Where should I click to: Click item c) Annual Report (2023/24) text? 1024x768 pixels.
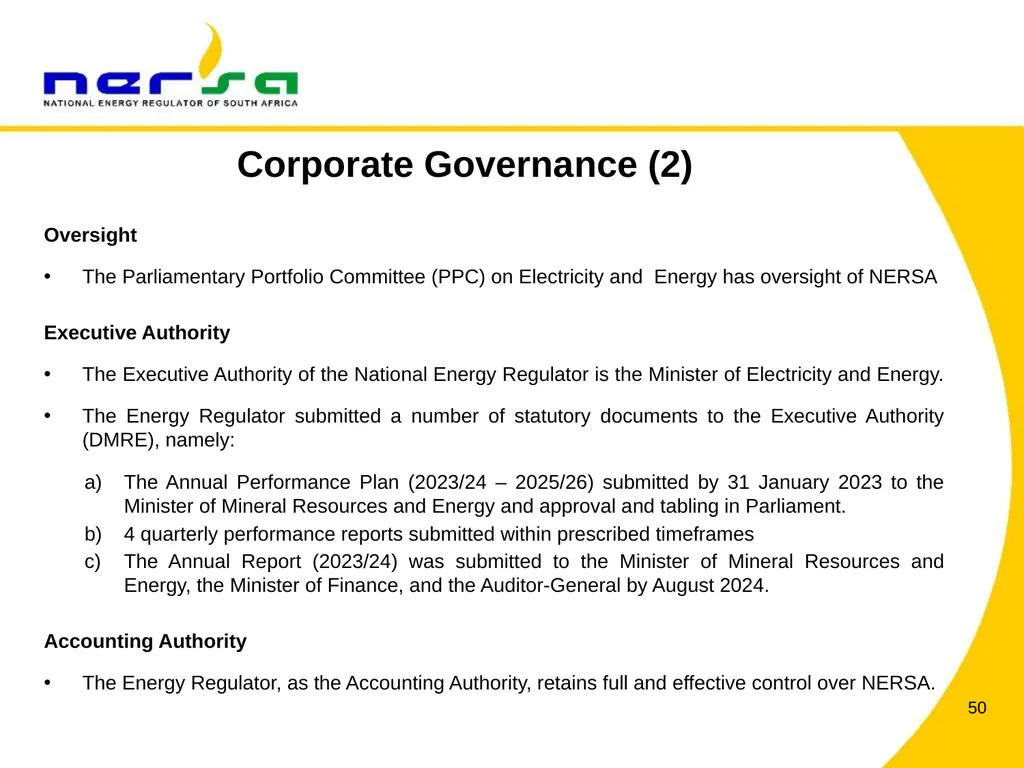[x=534, y=573]
